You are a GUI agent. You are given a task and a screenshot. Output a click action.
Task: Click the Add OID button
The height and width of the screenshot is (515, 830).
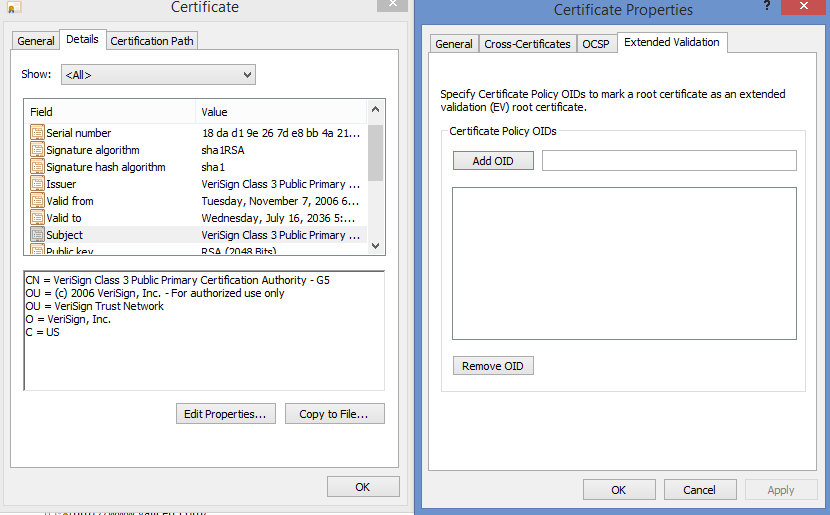[493, 161]
